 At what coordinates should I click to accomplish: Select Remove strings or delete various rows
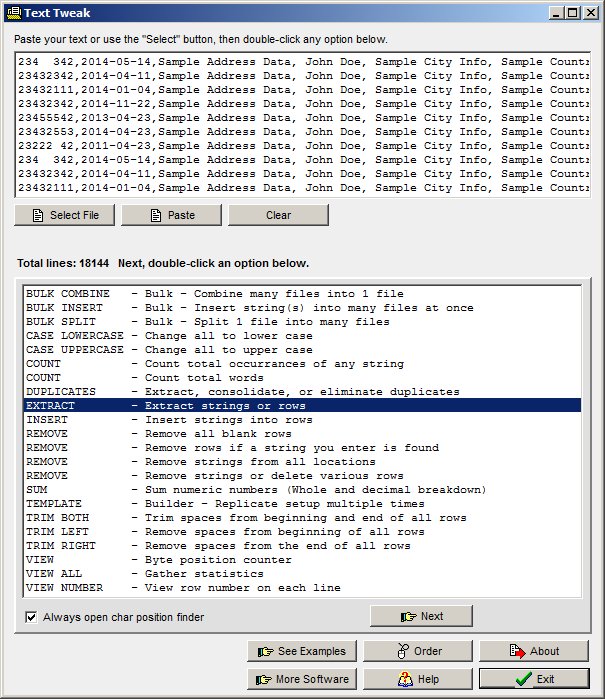(302, 476)
